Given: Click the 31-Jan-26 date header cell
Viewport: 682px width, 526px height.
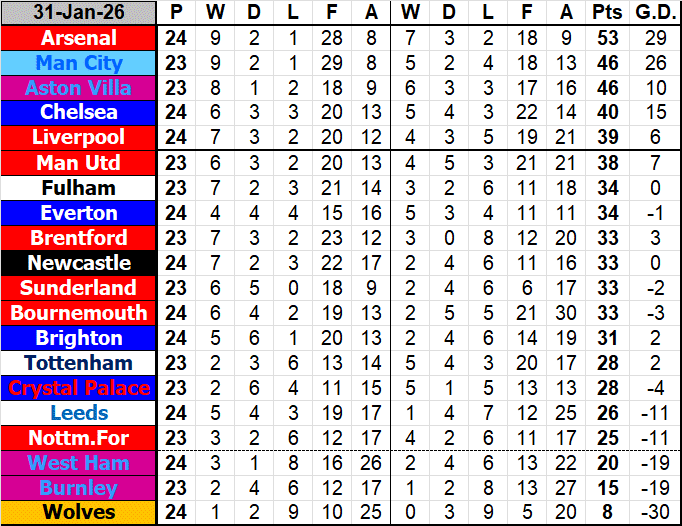Looking at the screenshot, I should 79,13.
